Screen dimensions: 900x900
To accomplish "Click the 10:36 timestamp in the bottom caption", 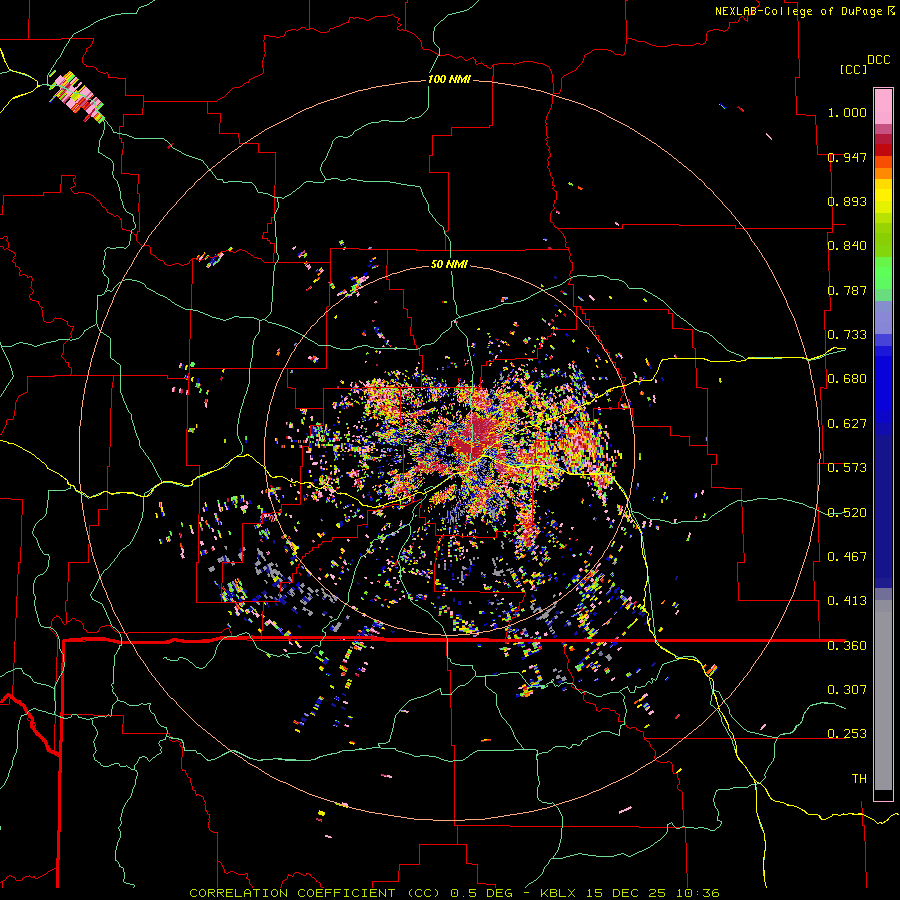I will pos(697,893).
